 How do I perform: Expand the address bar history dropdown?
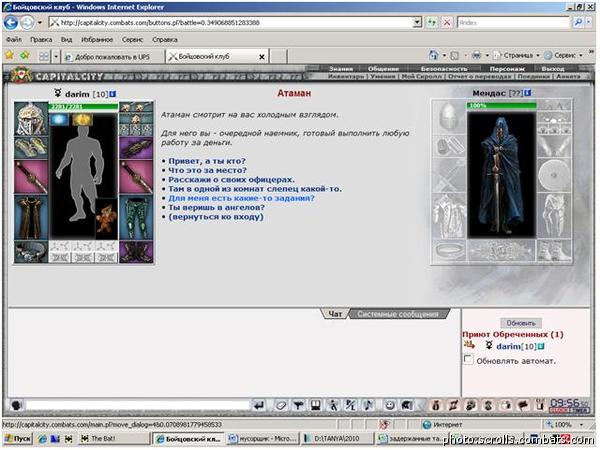[417, 23]
